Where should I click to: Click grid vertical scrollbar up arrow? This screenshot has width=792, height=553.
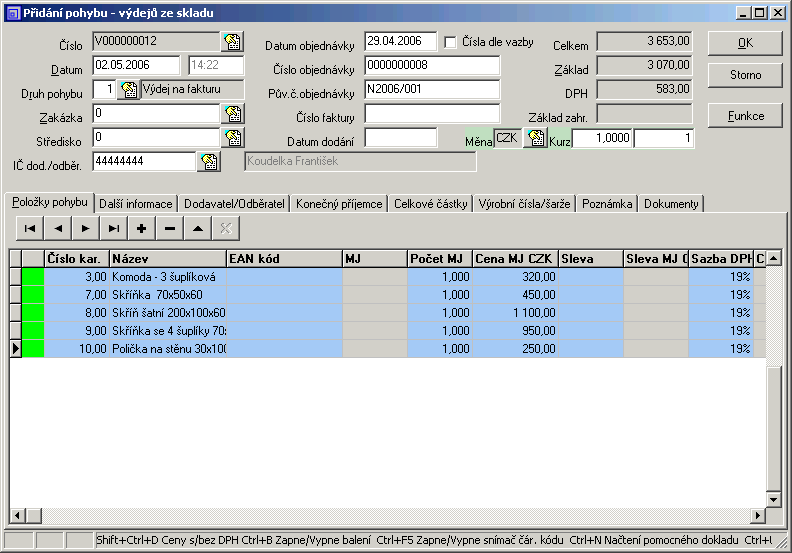(x=773, y=259)
